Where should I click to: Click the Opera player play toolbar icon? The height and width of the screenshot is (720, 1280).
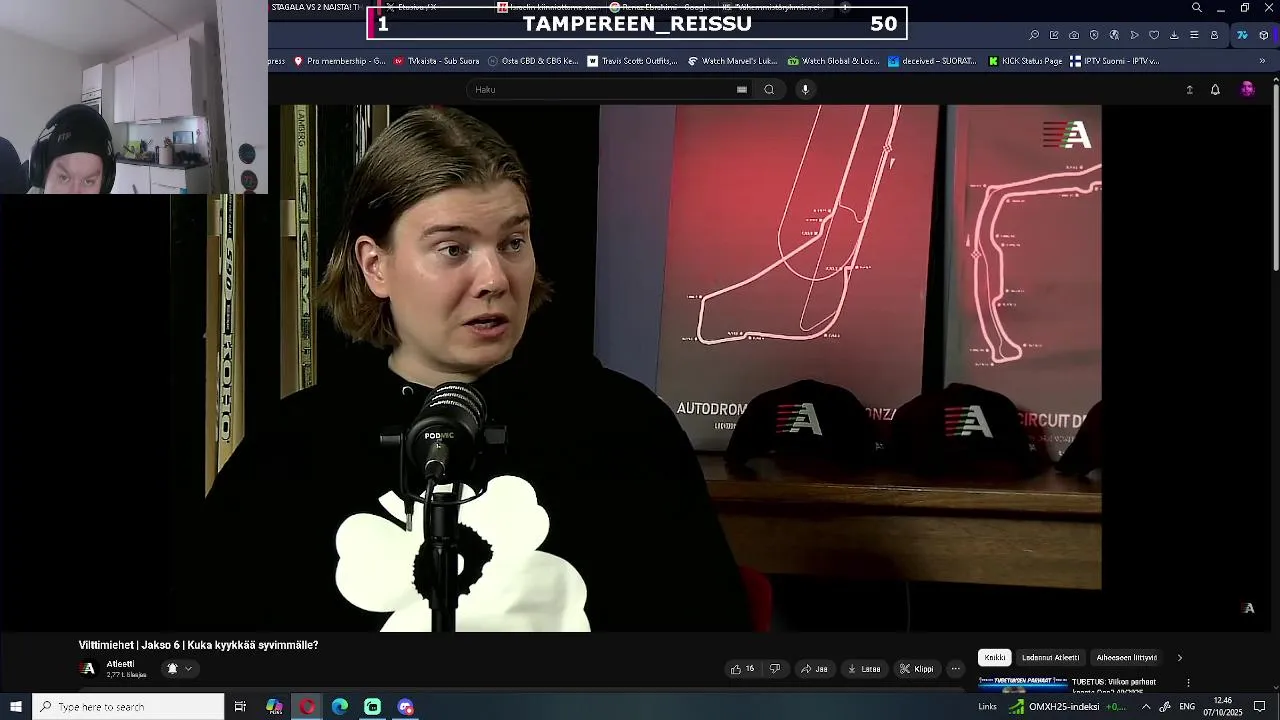pyautogui.click(x=1134, y=35)
